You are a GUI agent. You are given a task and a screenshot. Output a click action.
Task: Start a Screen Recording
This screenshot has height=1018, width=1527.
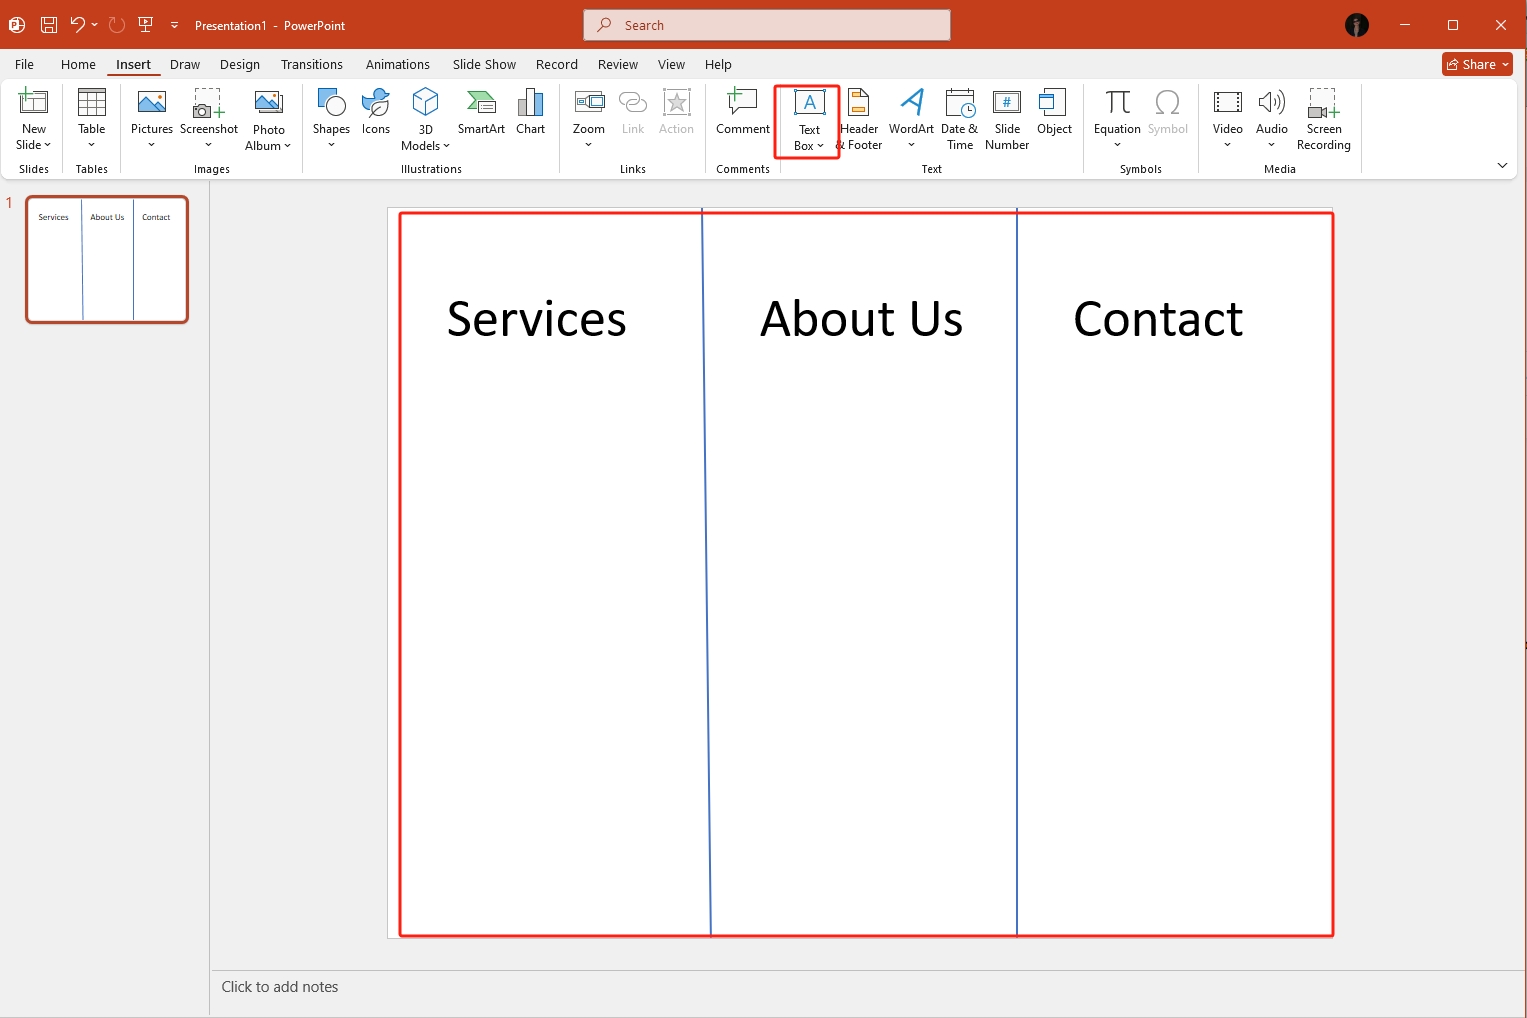[x=1324, y=118]
